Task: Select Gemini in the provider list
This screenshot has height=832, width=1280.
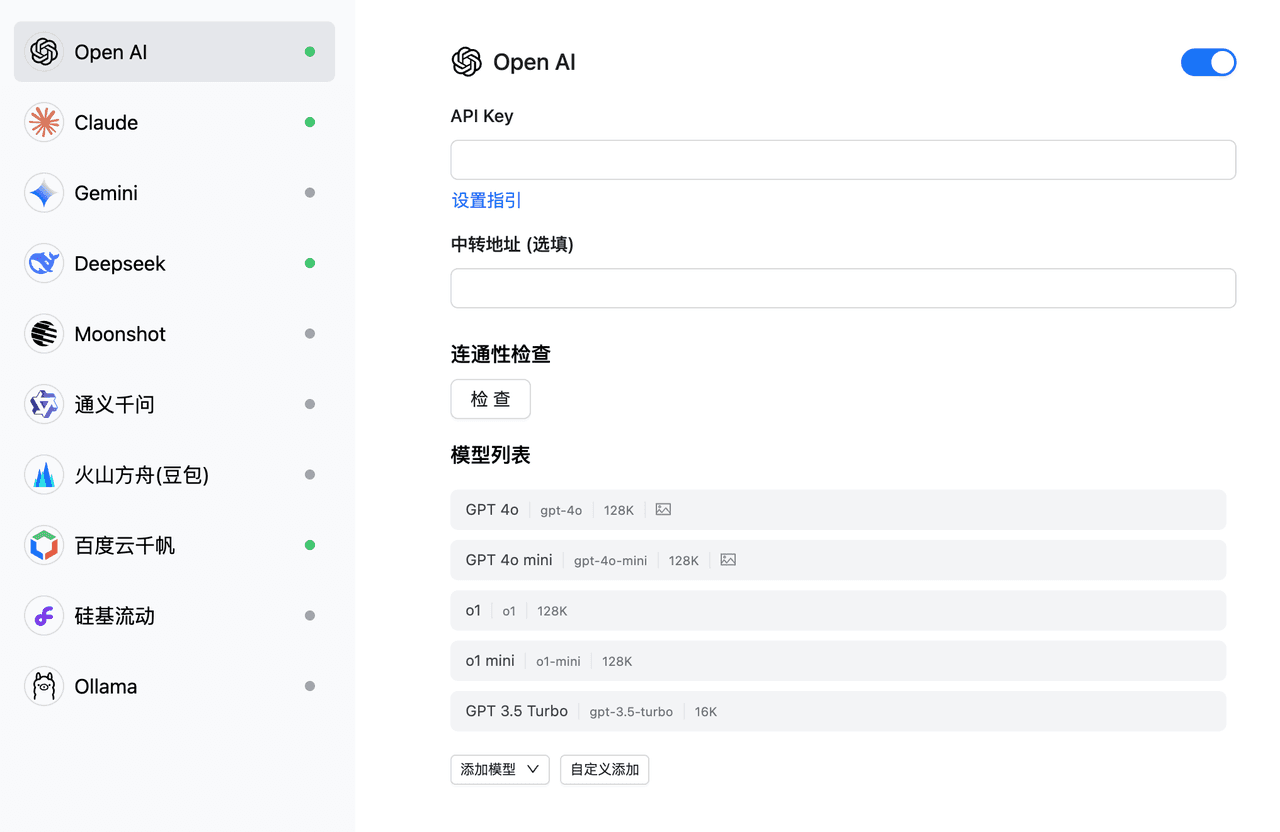Action: pyautogui.click(x=174, y=193)
